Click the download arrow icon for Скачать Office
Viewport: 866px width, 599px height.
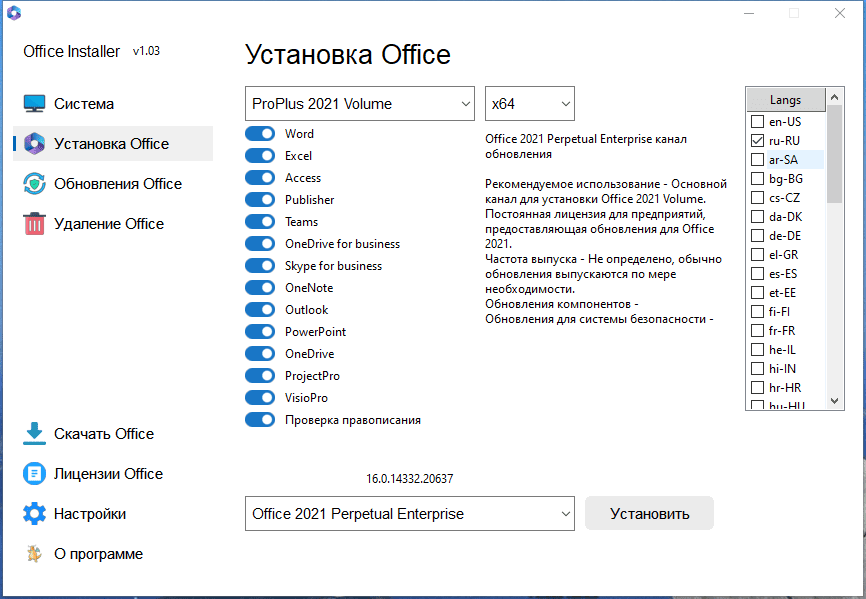tap(34, 434)
